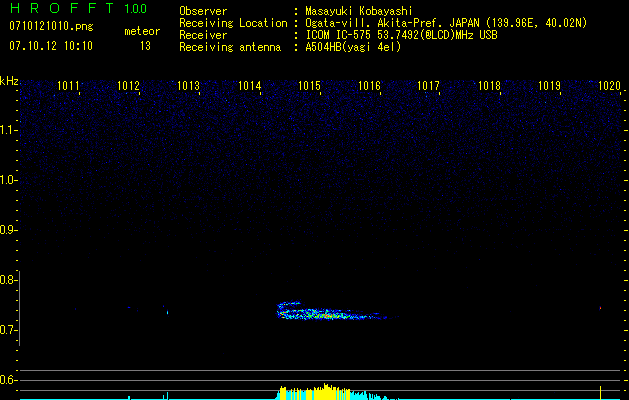Click the kHz axis unit label
The height and width of the screenshot is (400, 629).
coord(9,81)
